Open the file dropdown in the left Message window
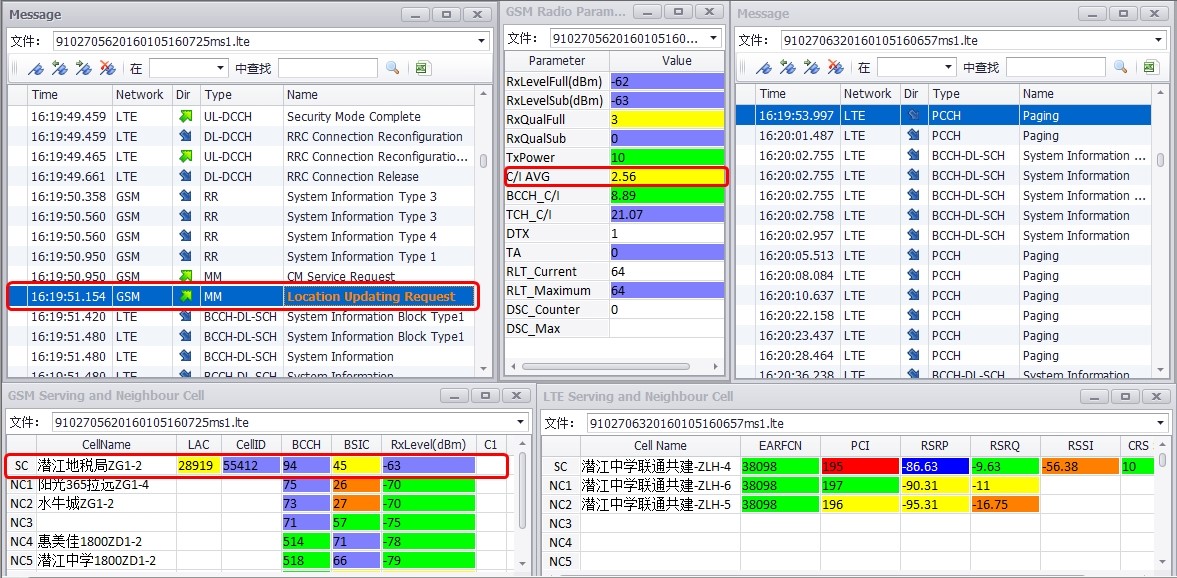1177x578 pixels. pos(482,41)
